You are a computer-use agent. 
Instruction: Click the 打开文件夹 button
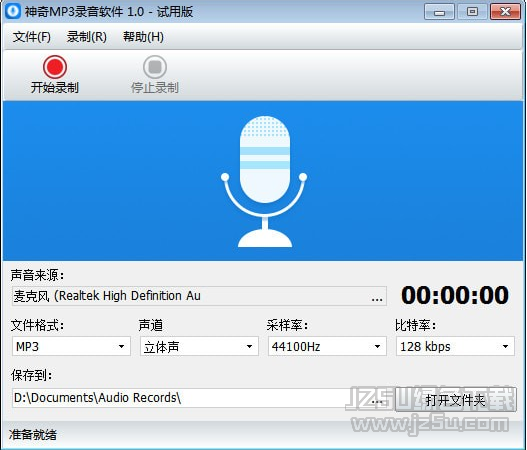[x=456, y=400]
